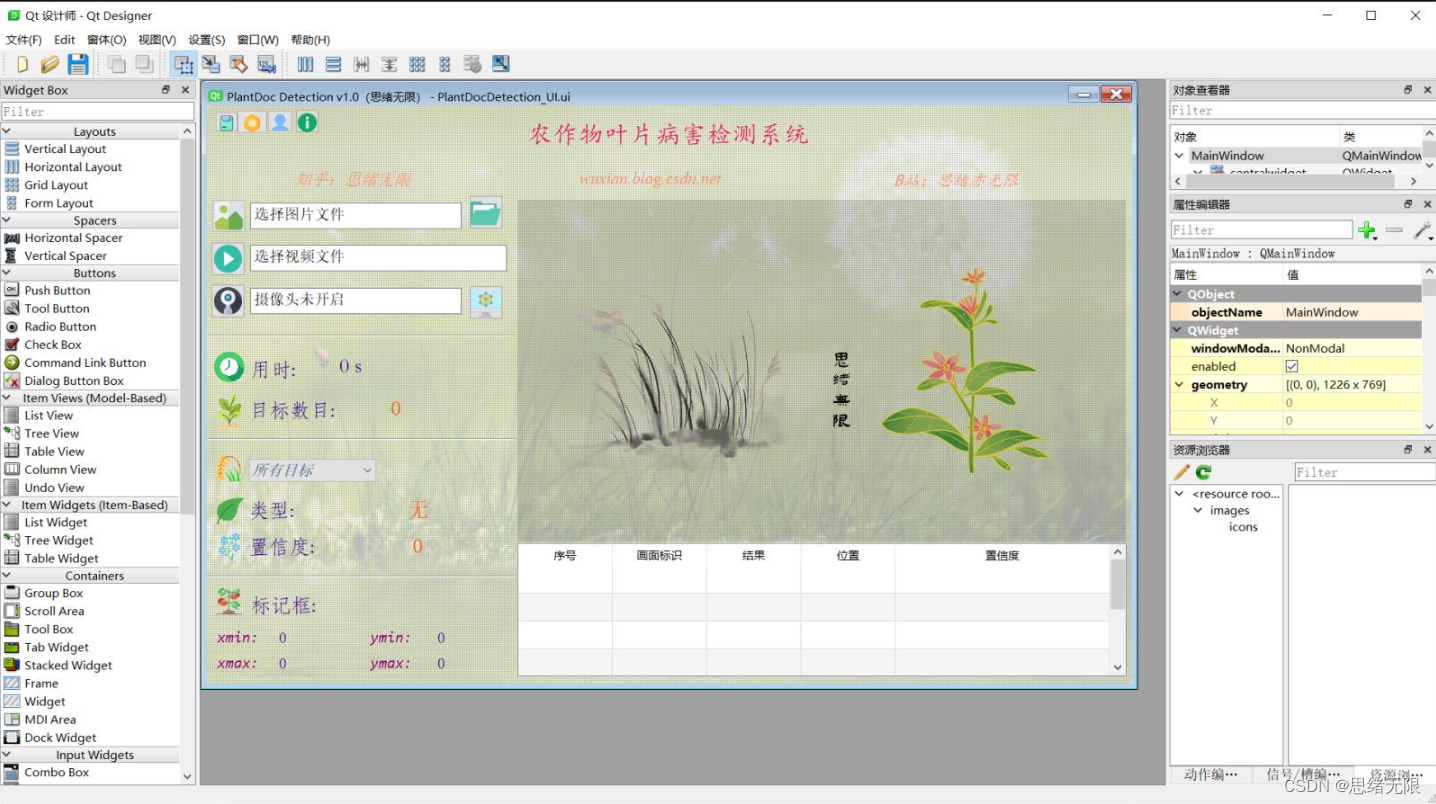Click the 摄像头未开启 text field

coord(355,300)
